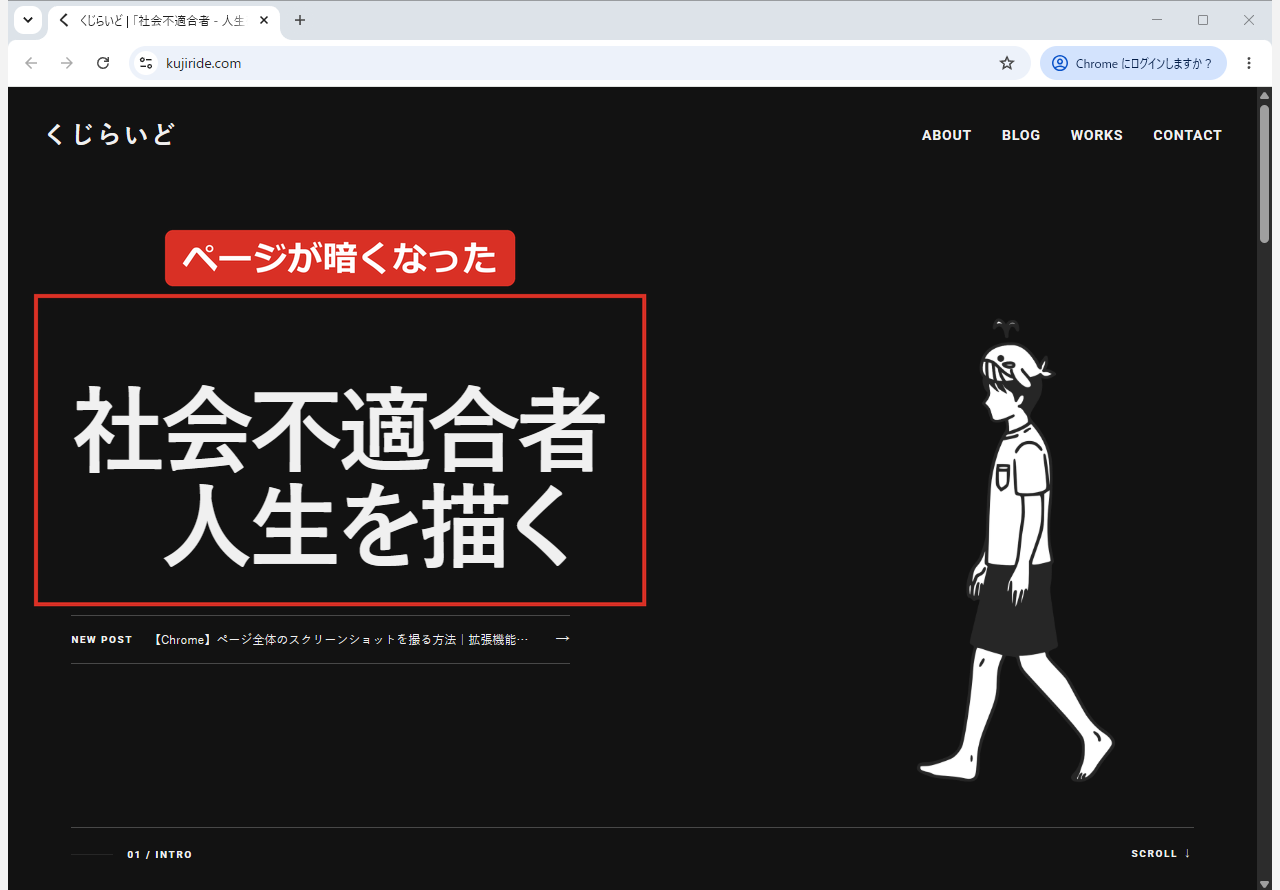
Task: Open the tab search dropdown arrow
Action: (x=28, y=20)
